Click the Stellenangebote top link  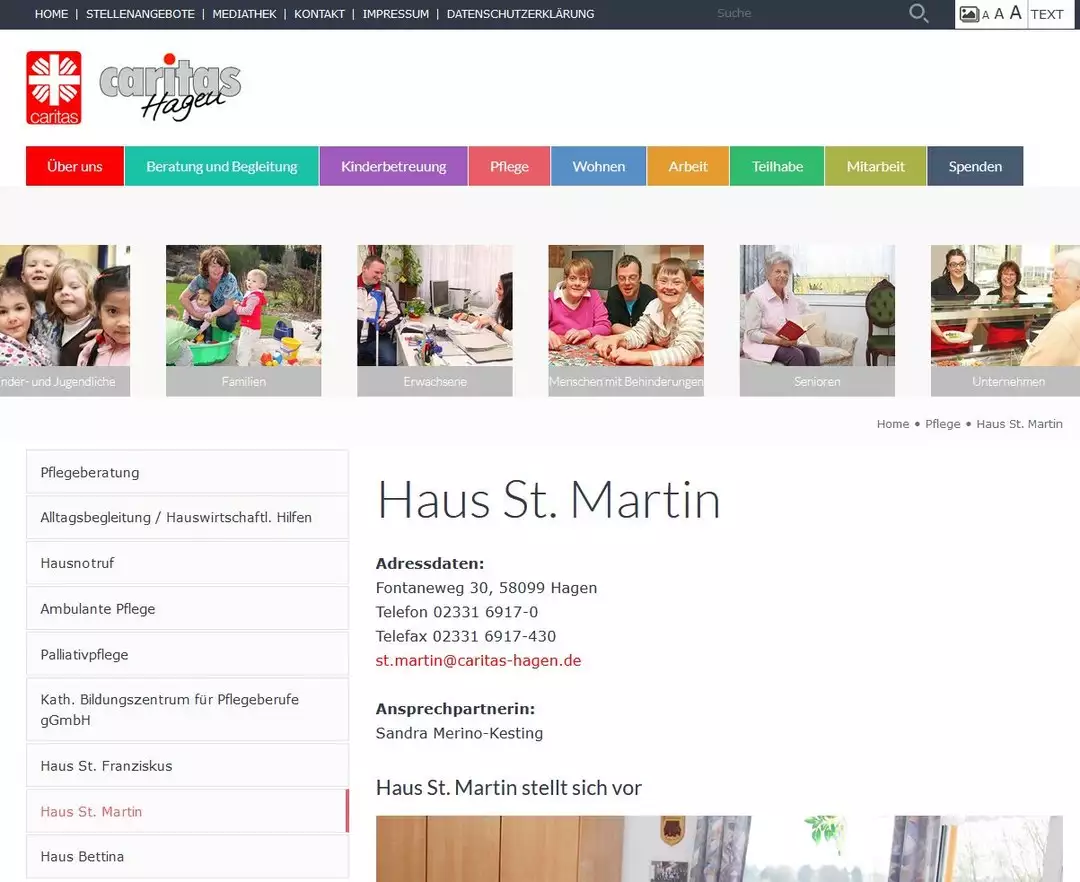pyautogui.click(x=140, y=14)
